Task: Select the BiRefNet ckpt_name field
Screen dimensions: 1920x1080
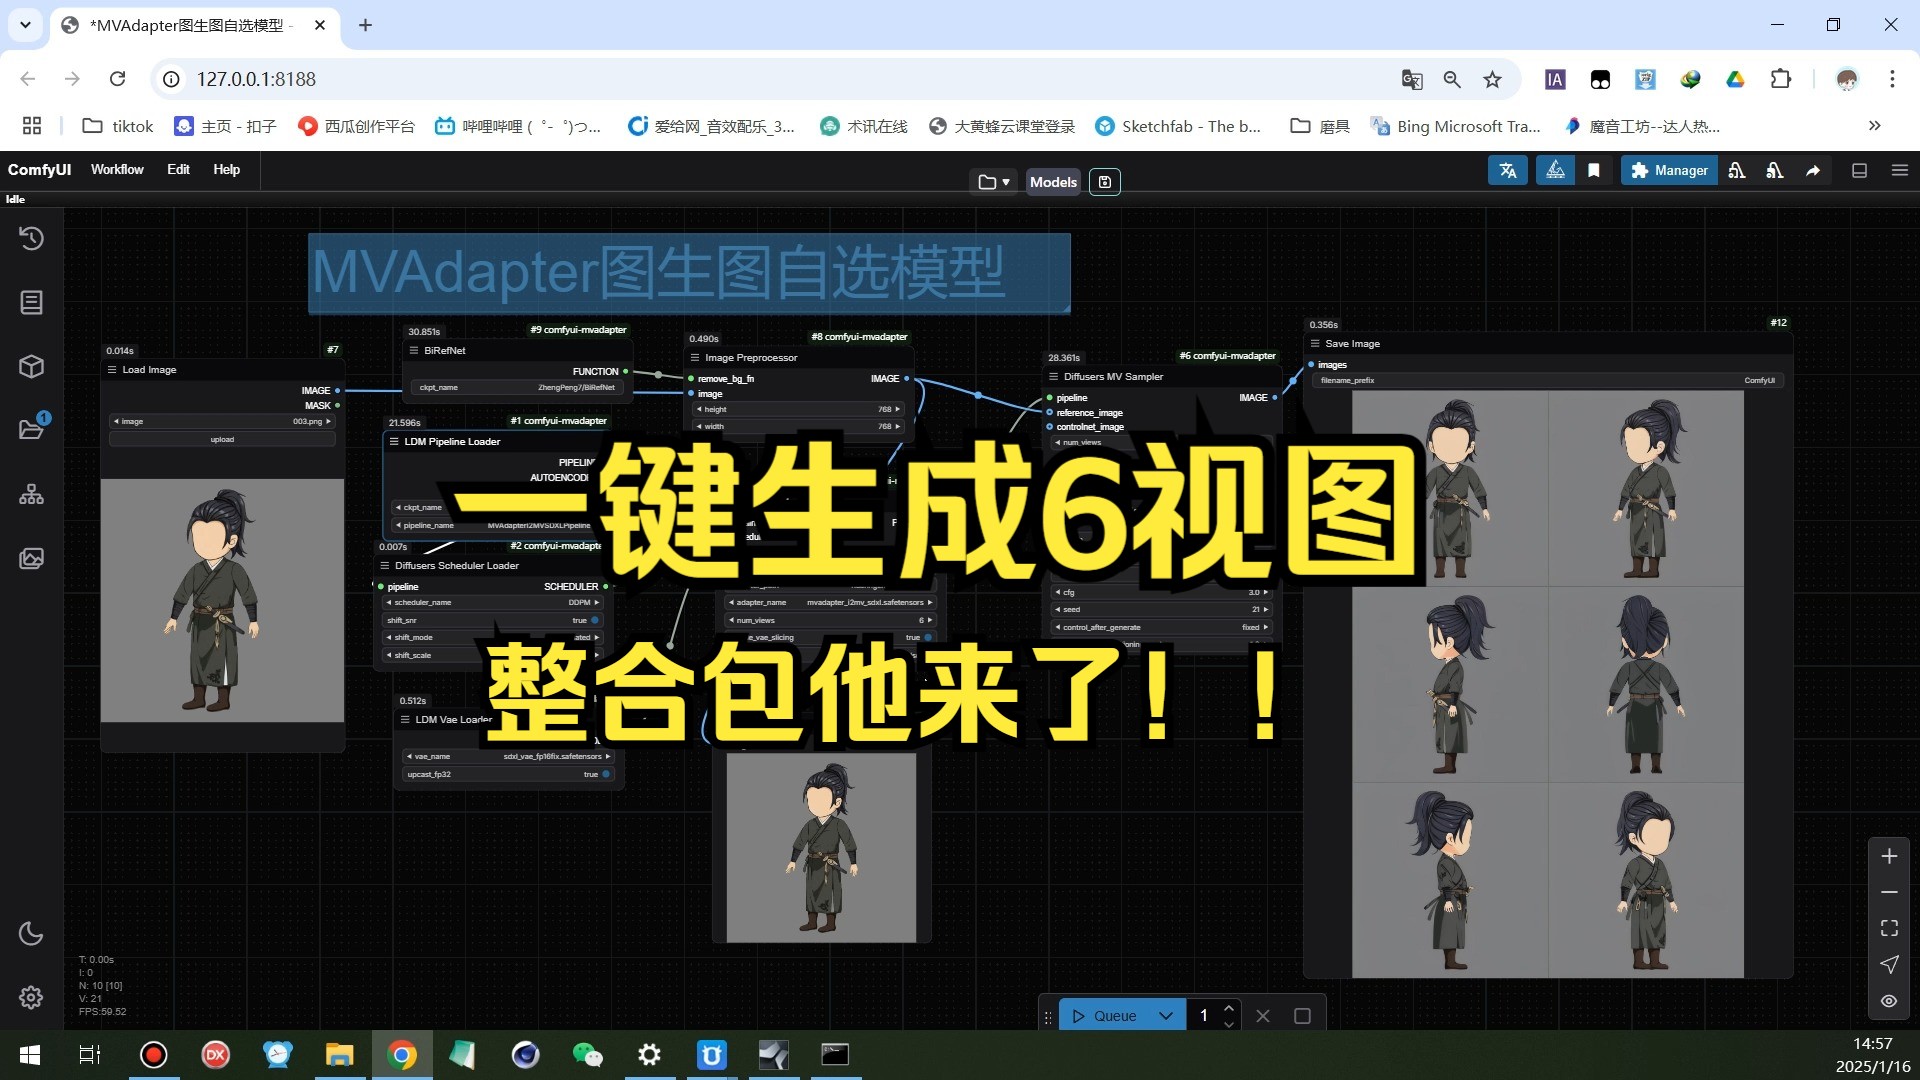Action: tap(518, 388)
